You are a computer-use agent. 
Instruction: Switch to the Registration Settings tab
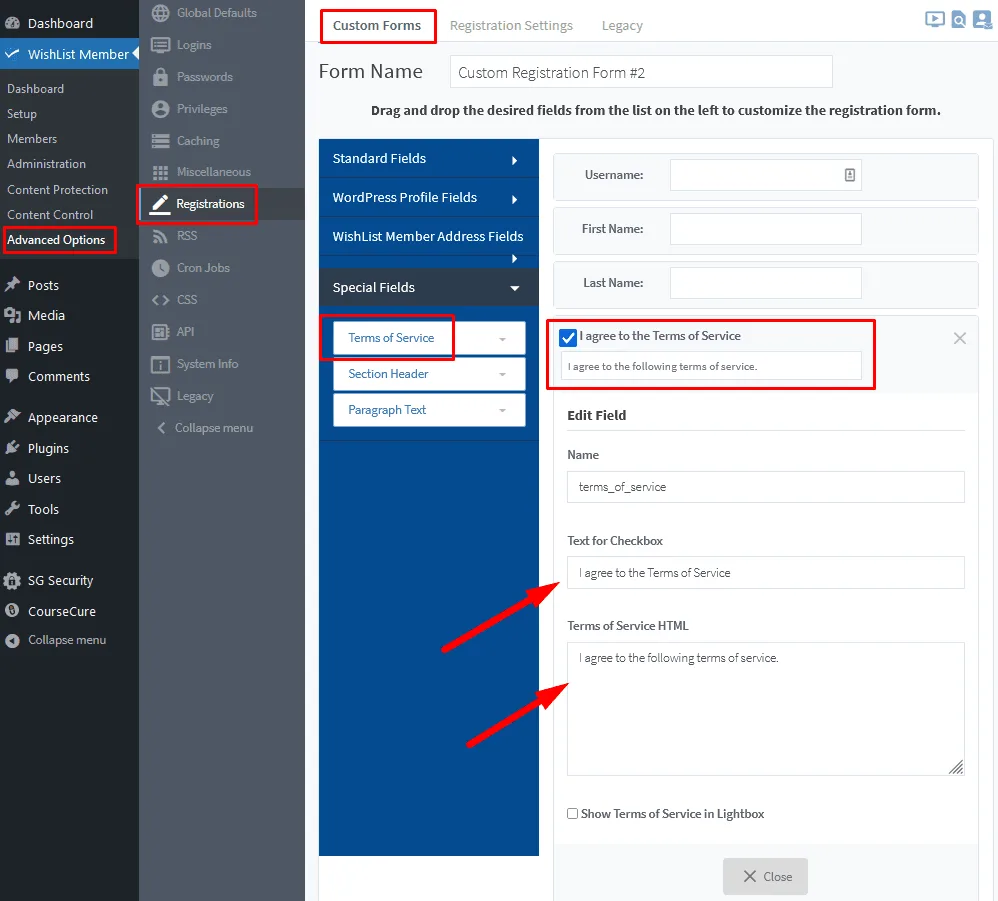tap(511, 26)
